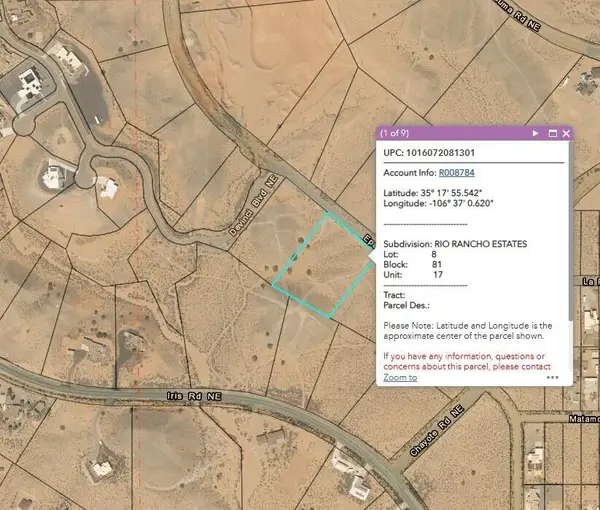The height and width of the screenshot is (510, 600).
Task: Click the Tract: label
Action: (x=394, y=295)
